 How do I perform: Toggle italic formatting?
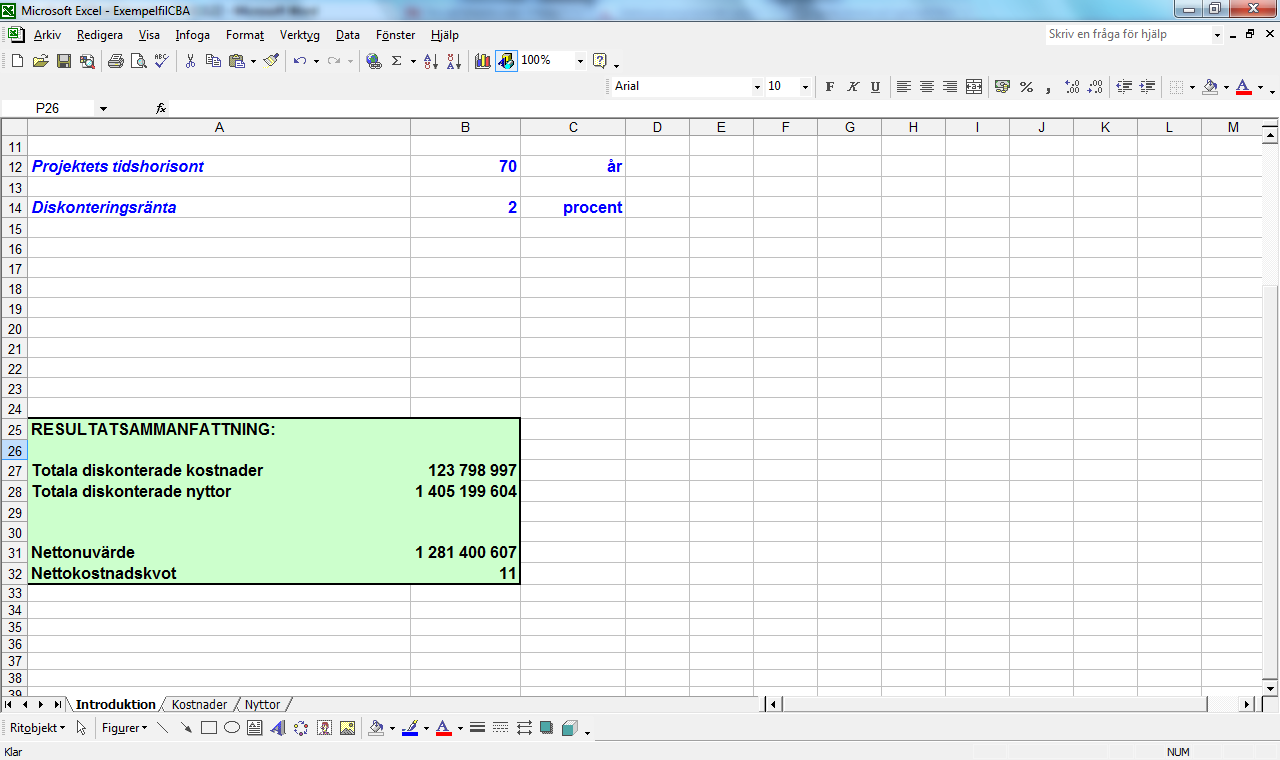coord(853,87)
